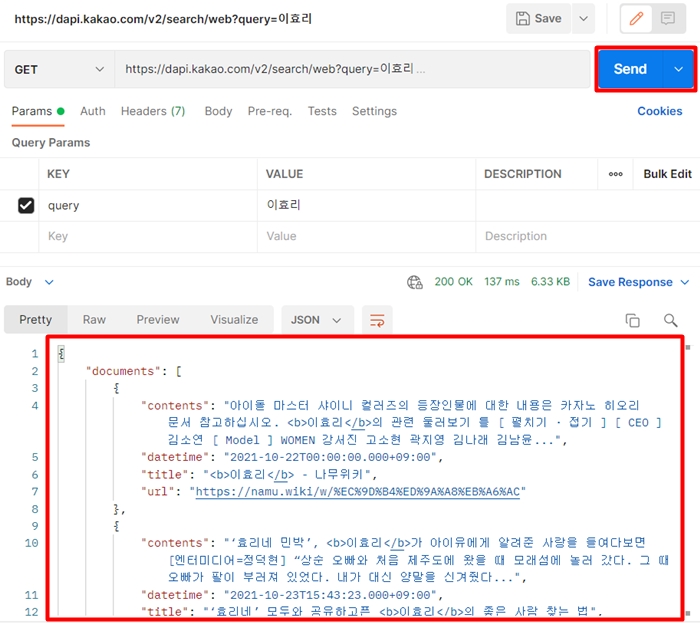Click the 137 ms response time
Screen dimensions: 700x624
coord(502,282)
